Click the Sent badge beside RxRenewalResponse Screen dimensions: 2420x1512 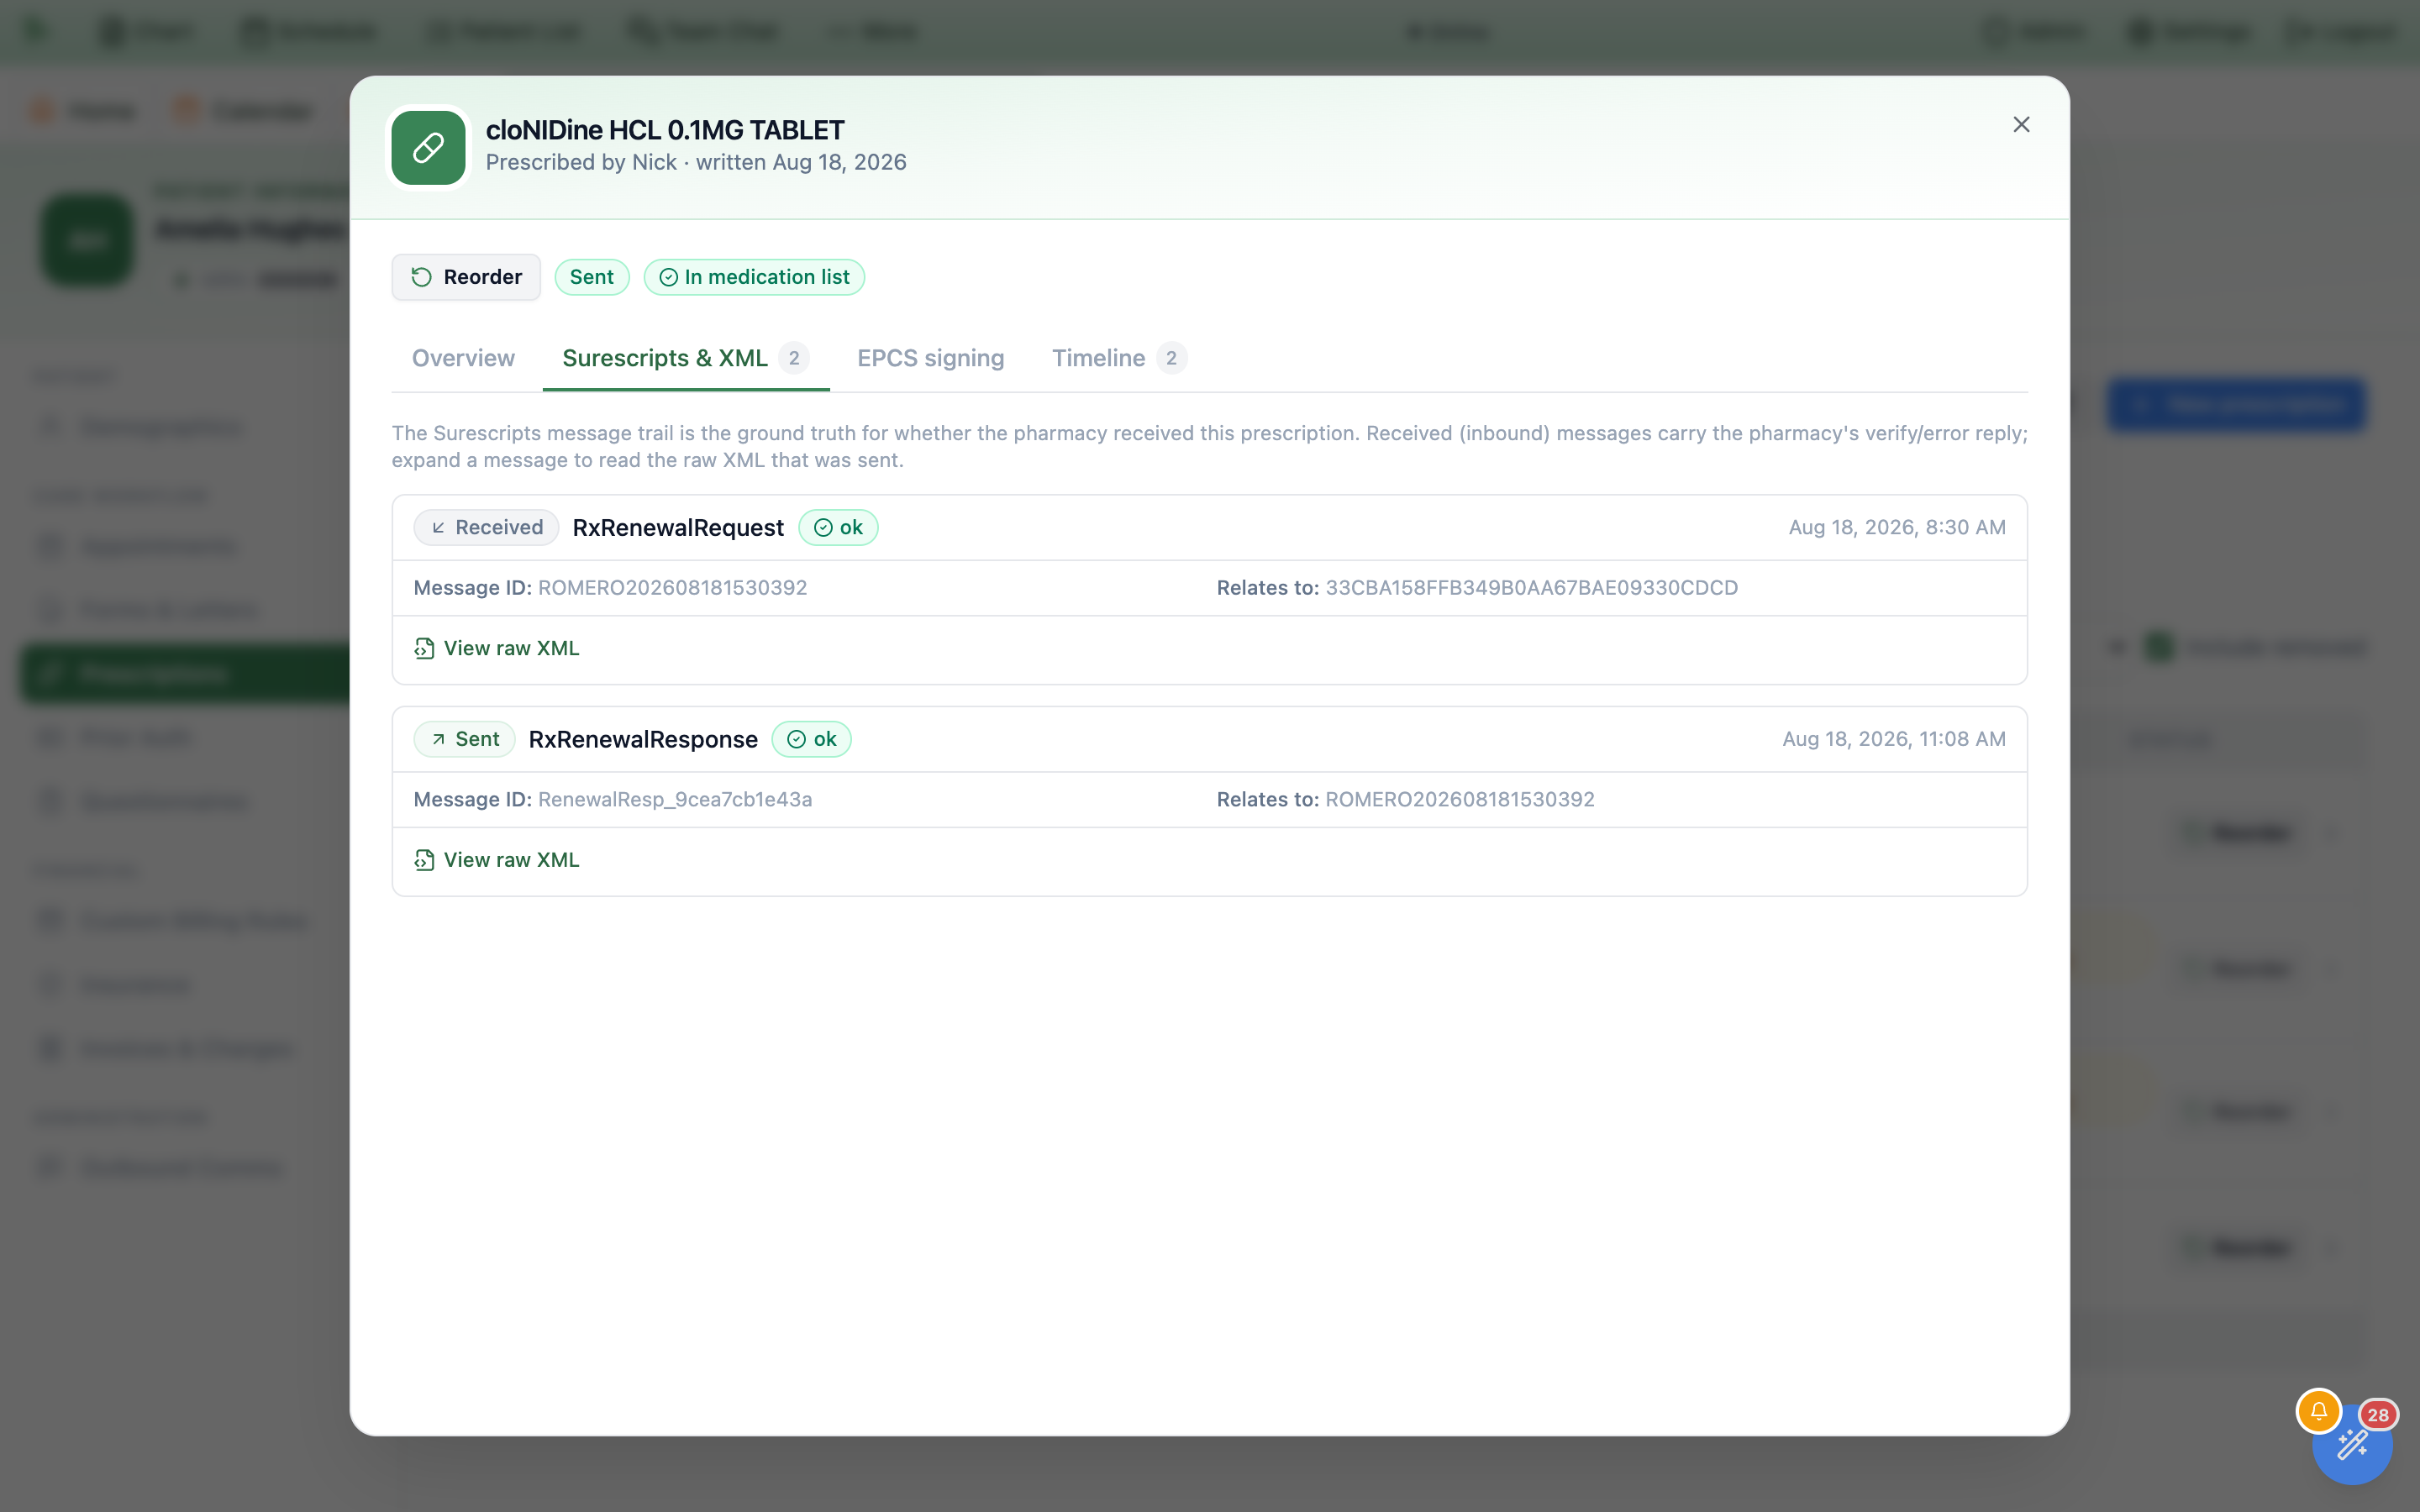[x=464, y=739]
